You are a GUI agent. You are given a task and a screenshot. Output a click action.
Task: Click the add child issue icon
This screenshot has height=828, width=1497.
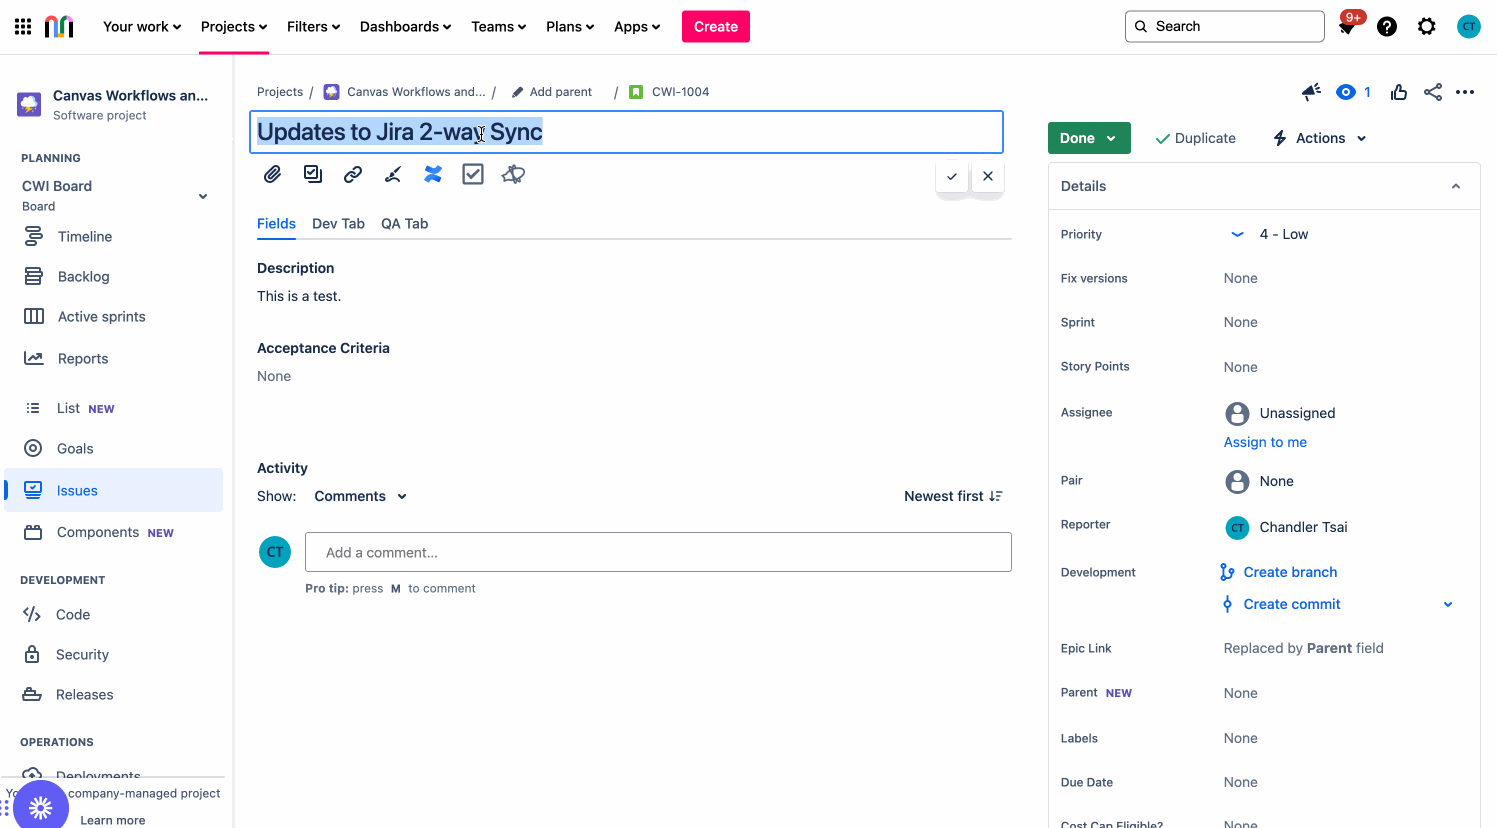[x=313, y=174]
